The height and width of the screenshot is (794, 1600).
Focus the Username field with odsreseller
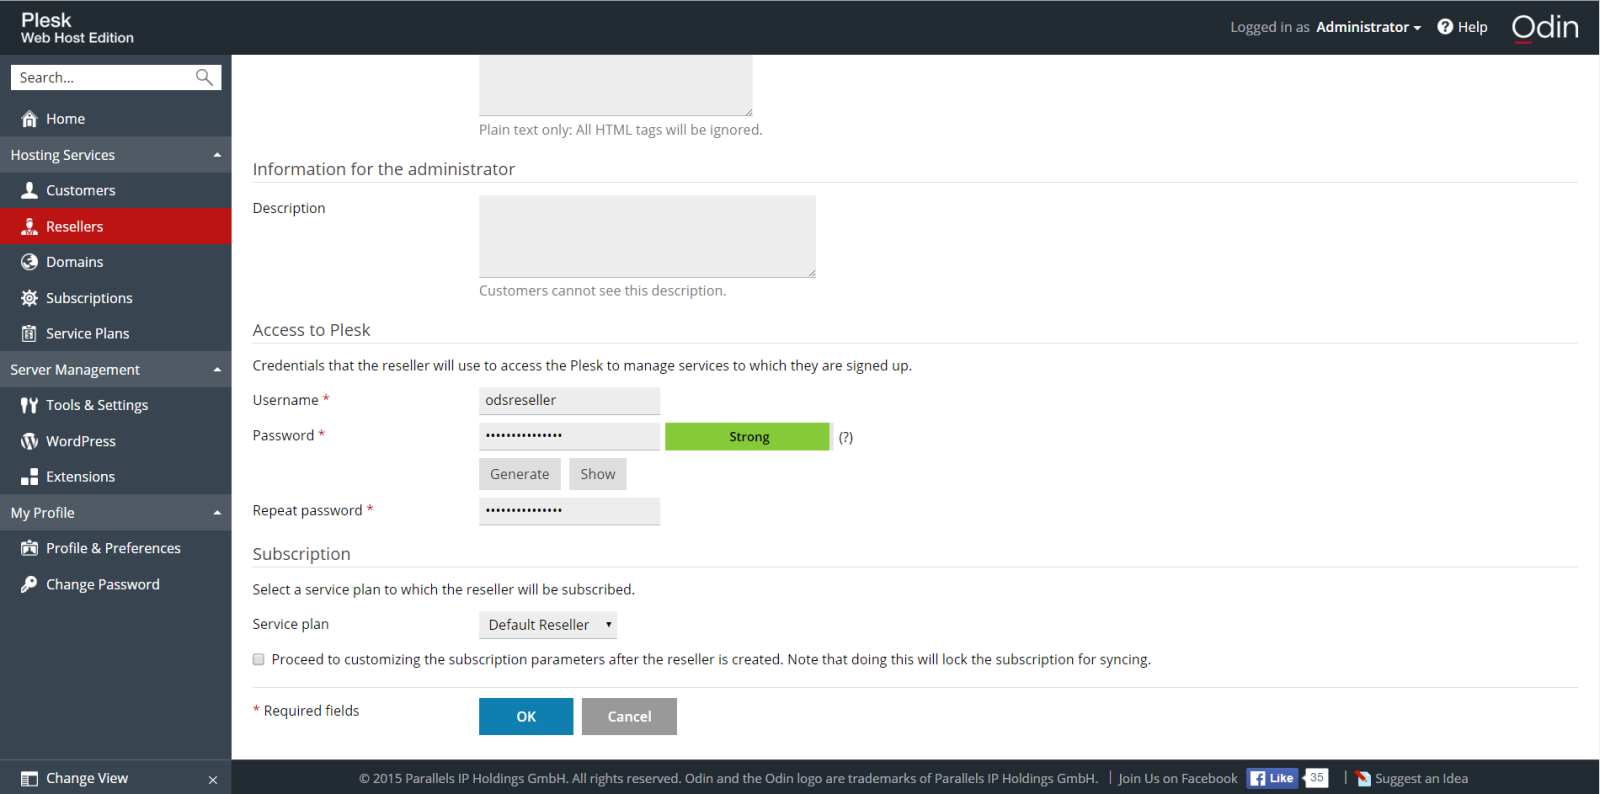[569, 400]
